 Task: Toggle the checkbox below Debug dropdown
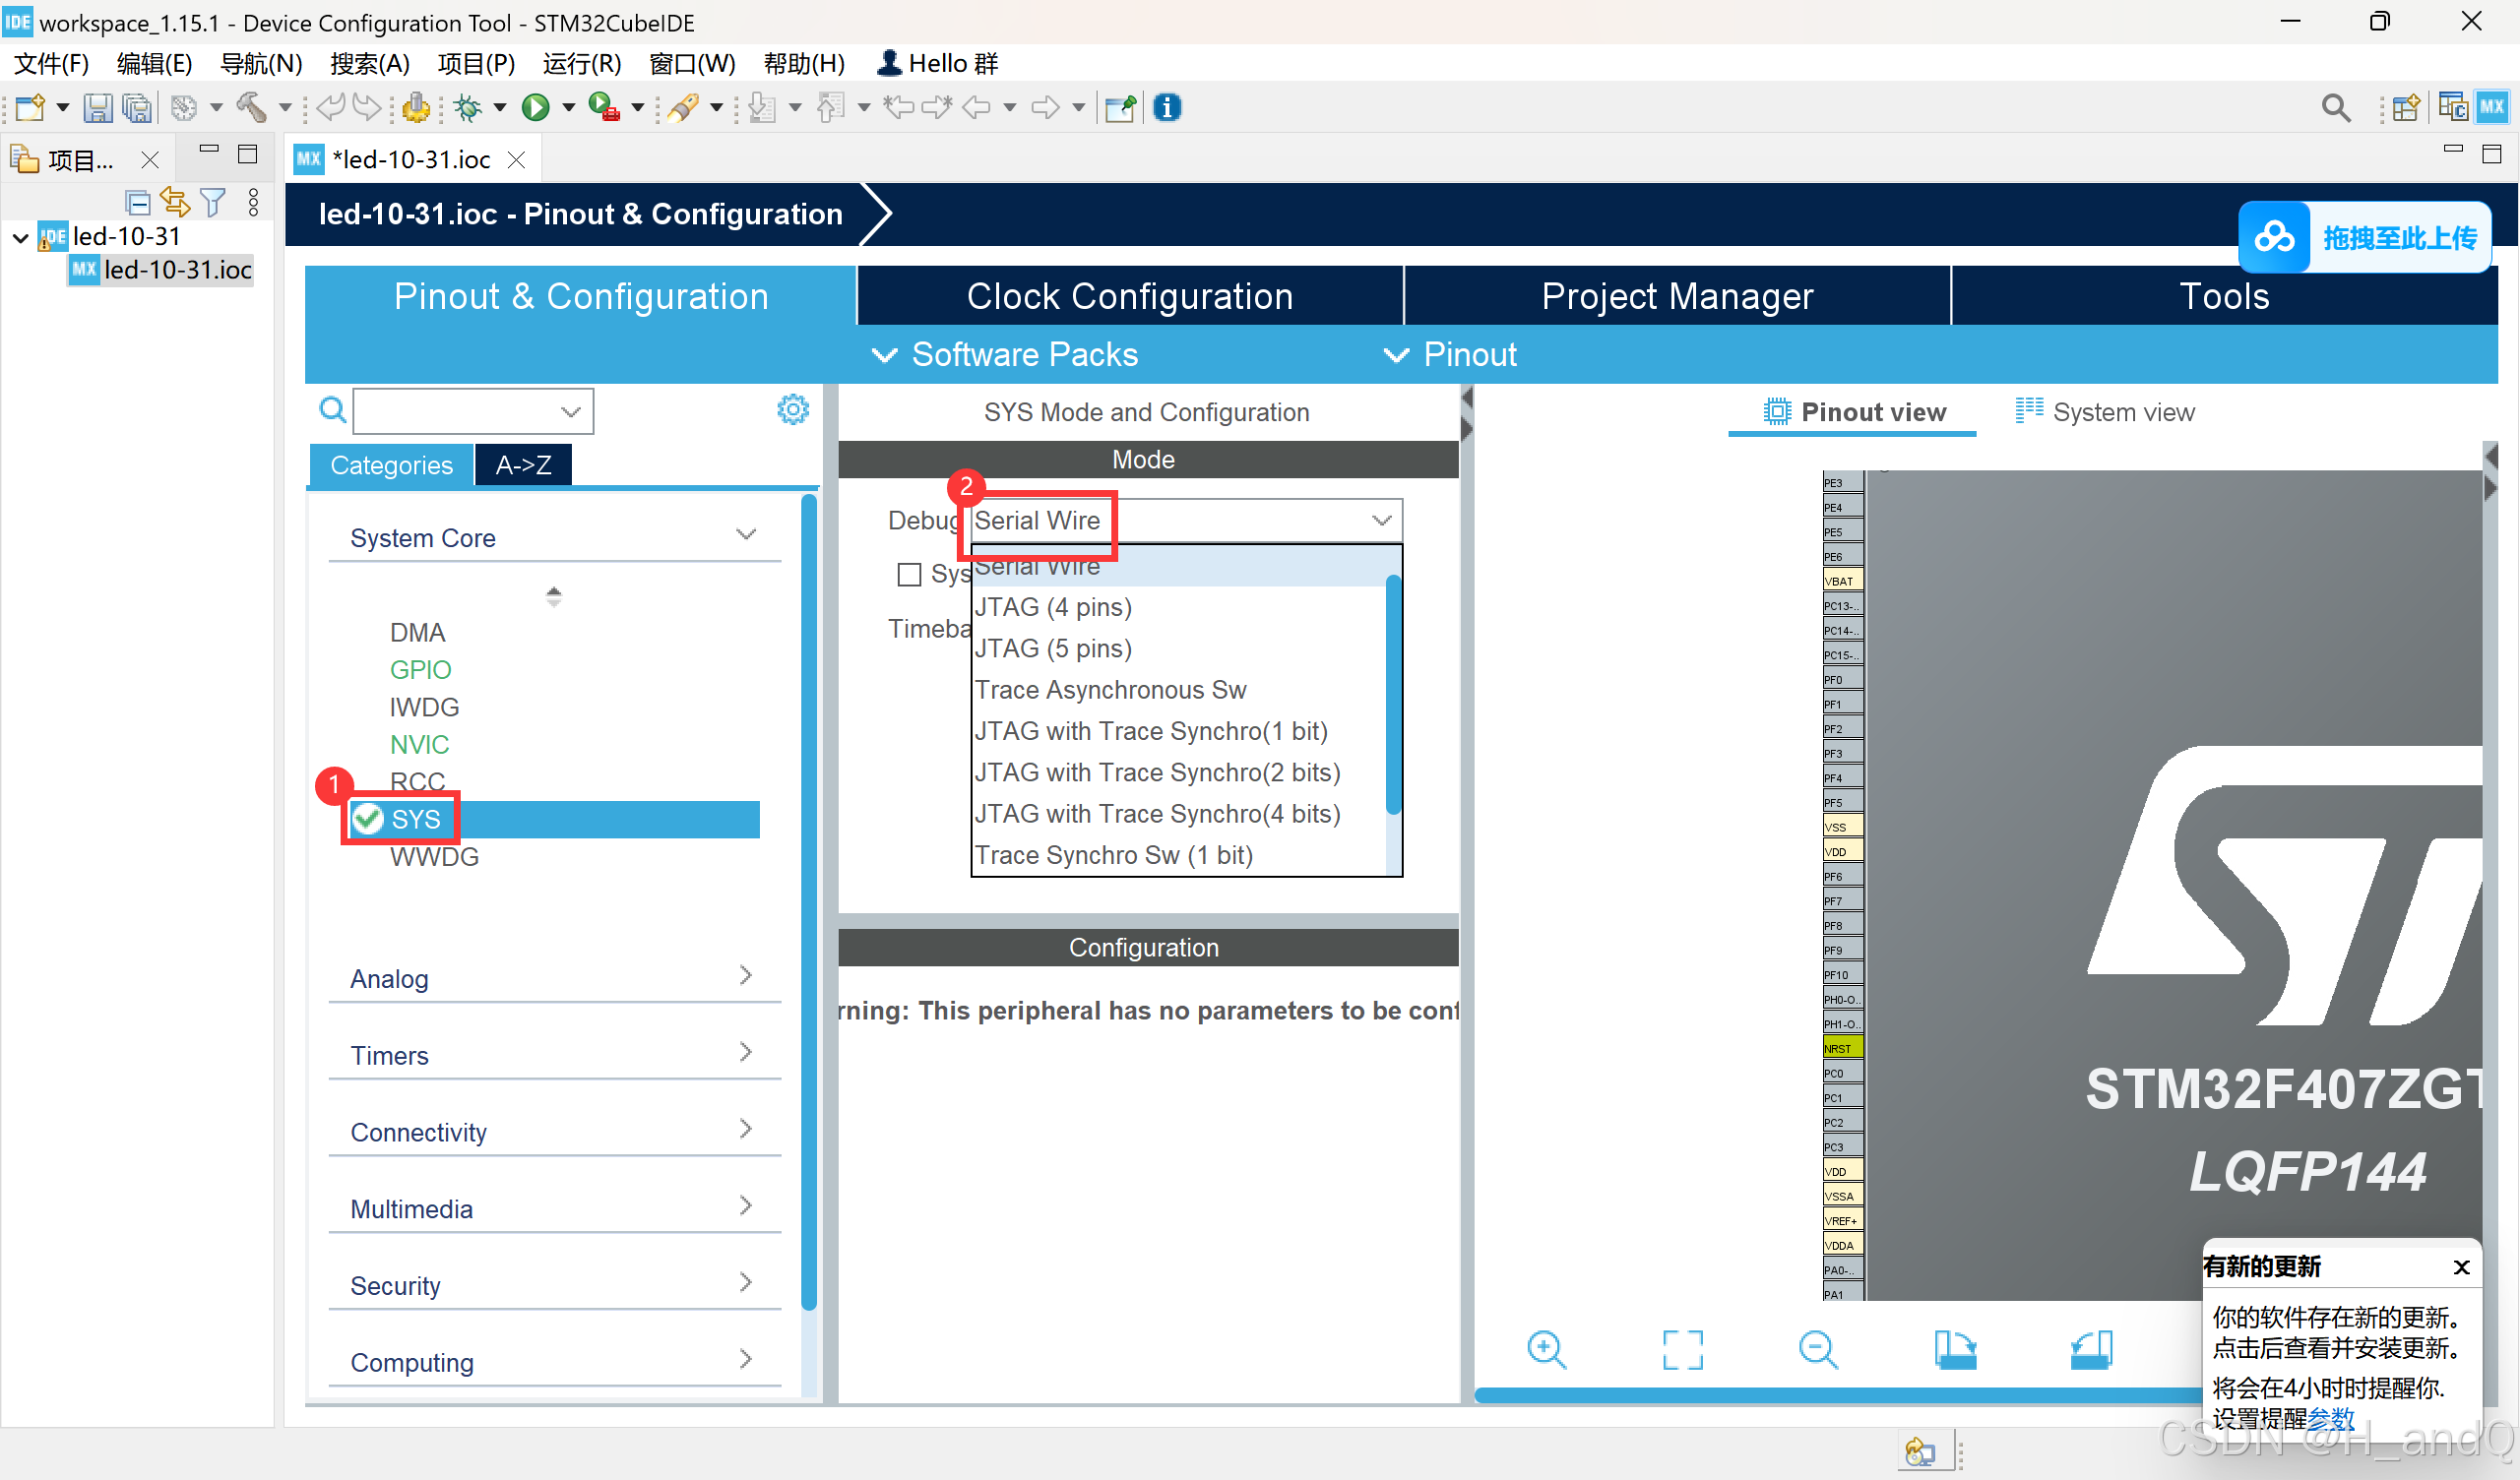click(909, 574)
